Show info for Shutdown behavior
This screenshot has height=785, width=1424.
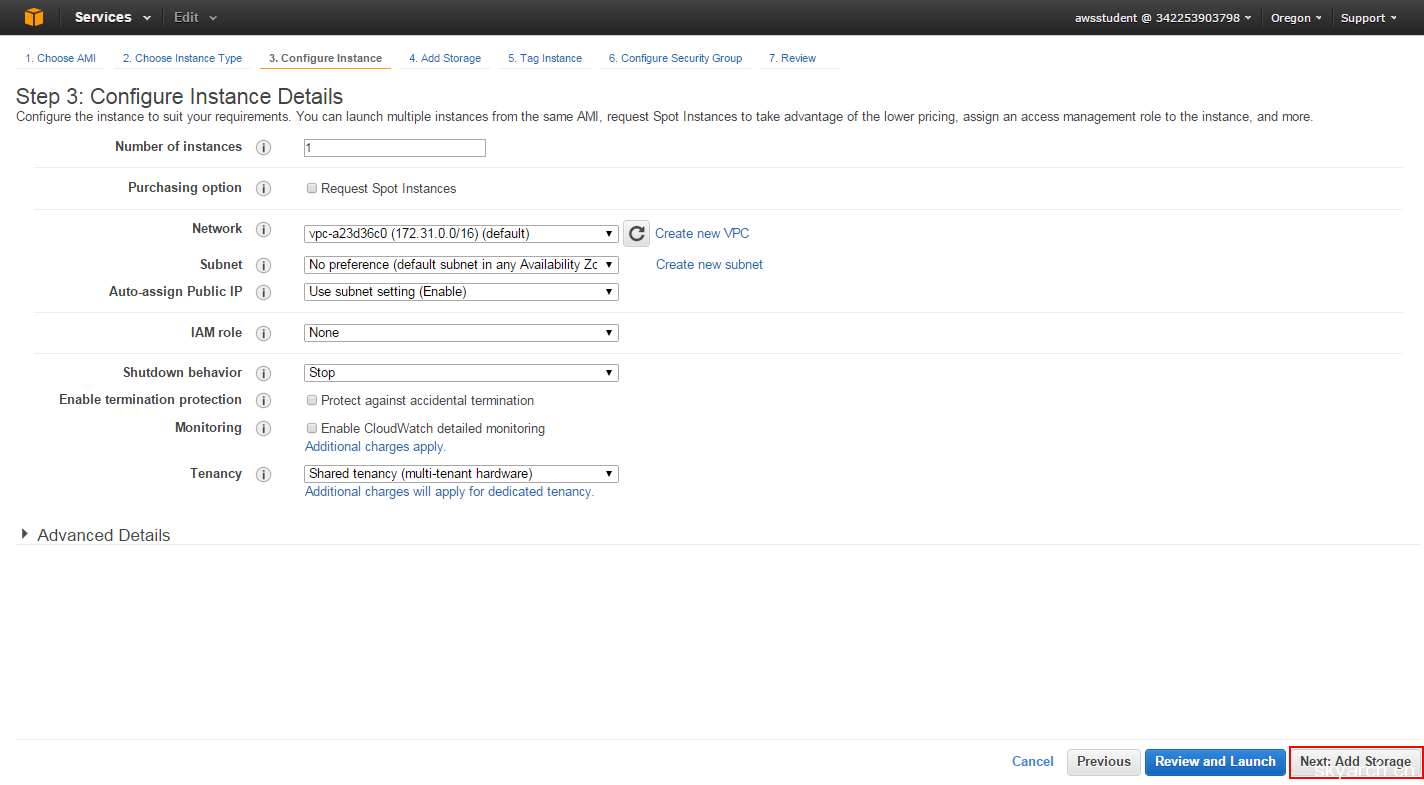click(263, 373)
